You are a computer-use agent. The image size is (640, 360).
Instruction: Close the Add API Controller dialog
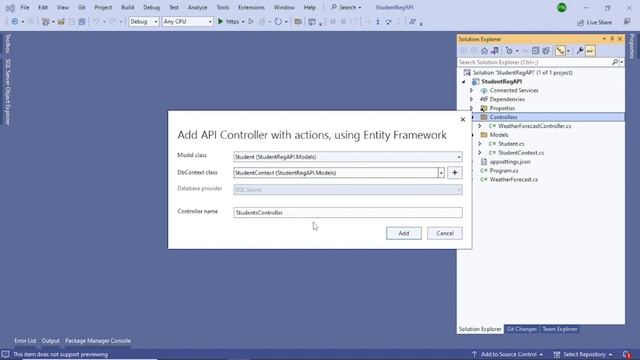[x=462, y=120]
